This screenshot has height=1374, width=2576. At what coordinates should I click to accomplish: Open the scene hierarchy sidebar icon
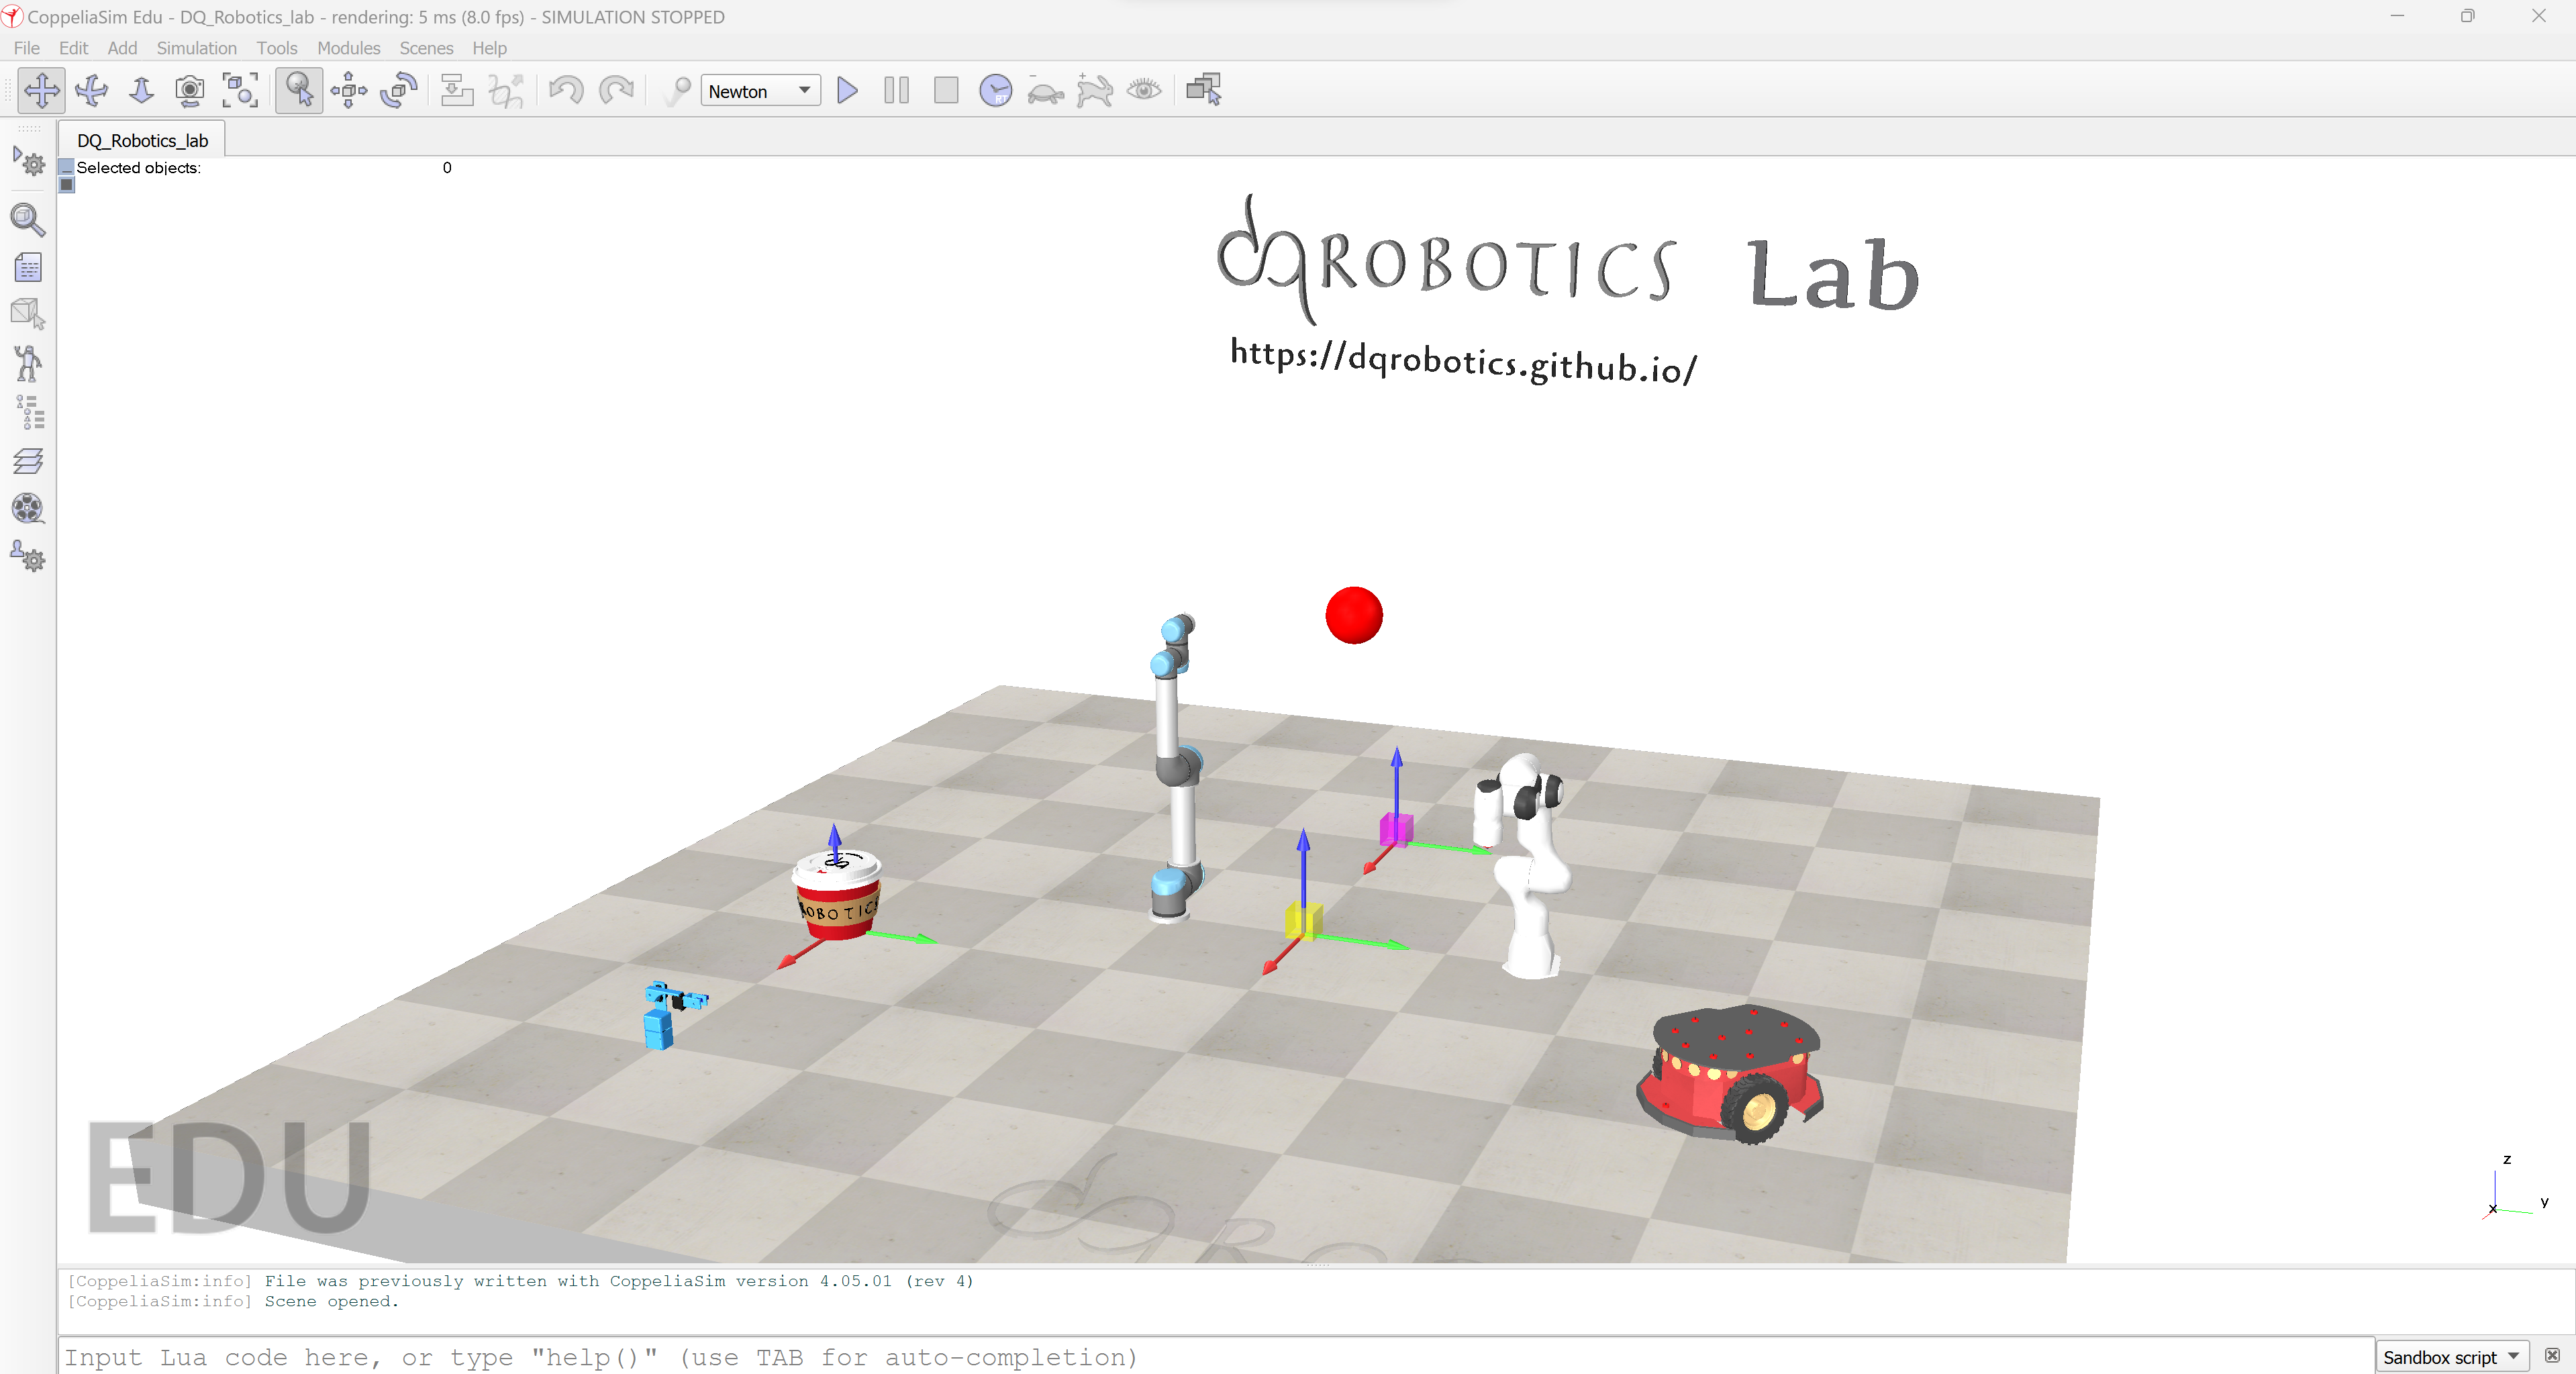[29, 412]
